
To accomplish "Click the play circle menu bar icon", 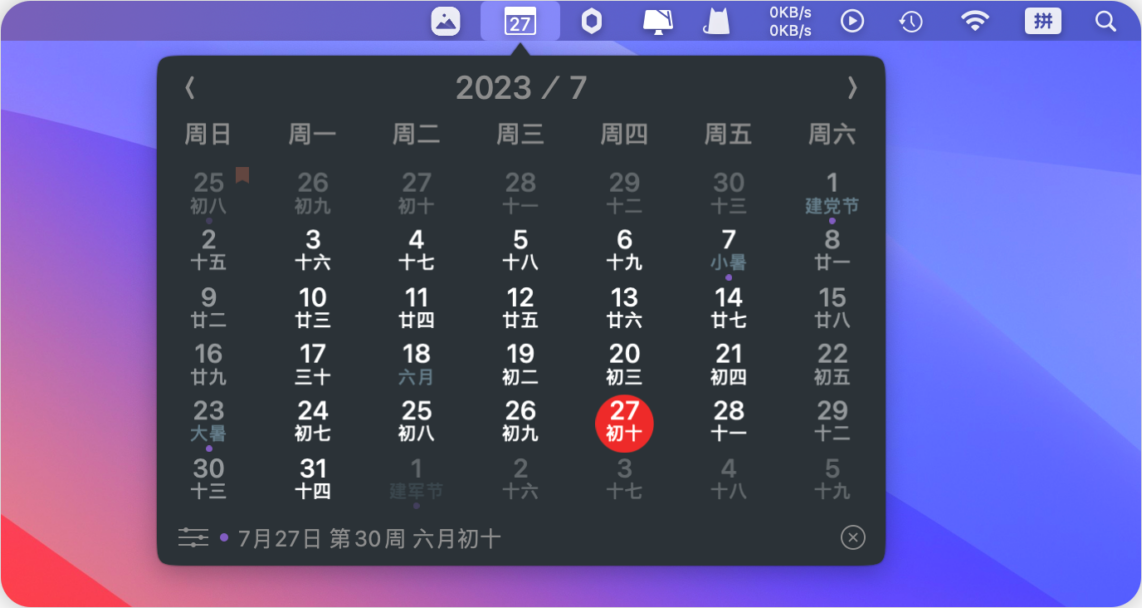I will (x=852, y=21).
